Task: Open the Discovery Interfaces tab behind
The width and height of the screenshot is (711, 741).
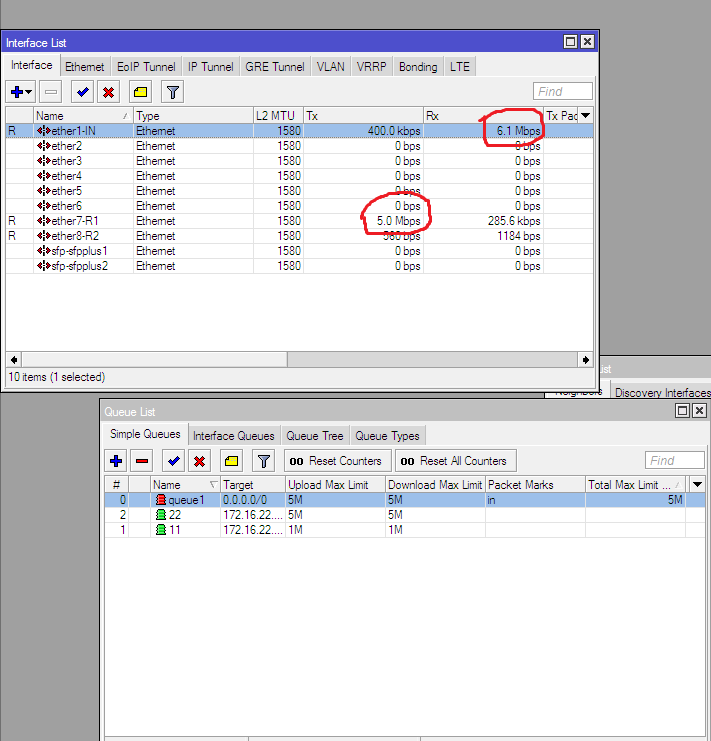Action: (x=662, y=392)
